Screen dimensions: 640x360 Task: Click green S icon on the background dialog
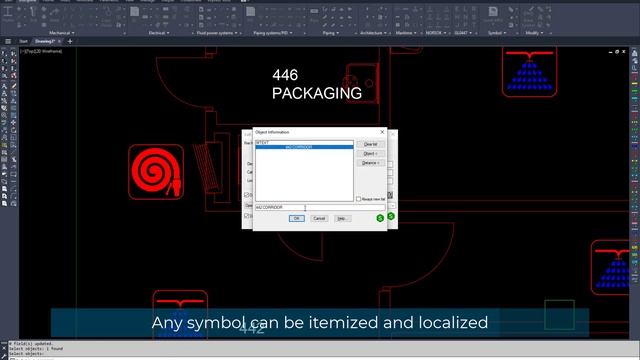tap(391, 216)
